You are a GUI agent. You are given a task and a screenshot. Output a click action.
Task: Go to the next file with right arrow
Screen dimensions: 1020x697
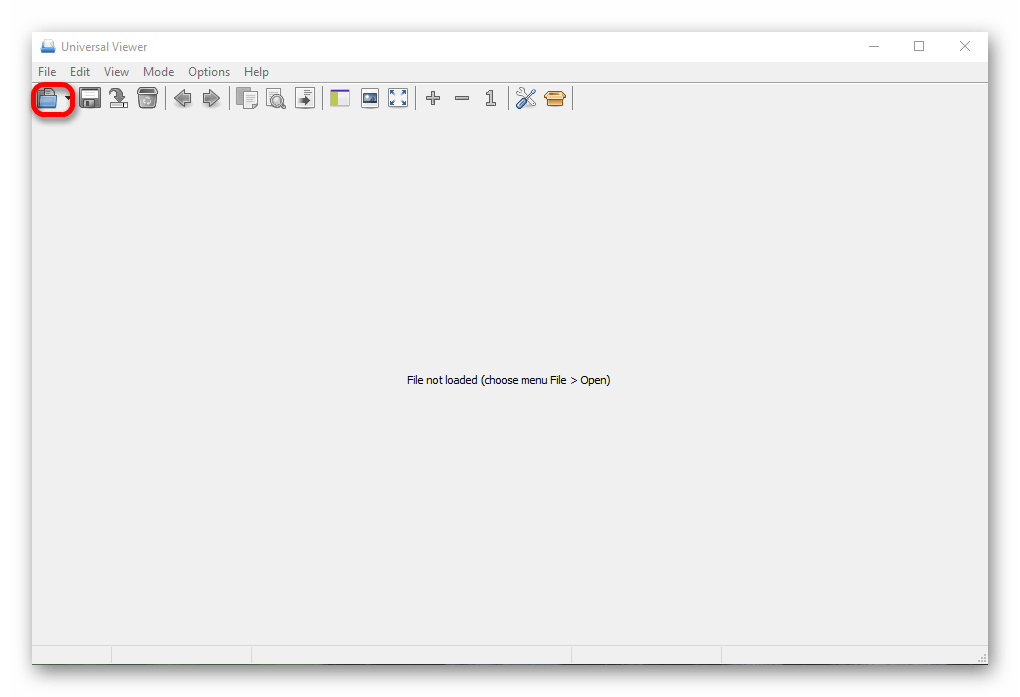pyautogui.click(x=211, y=98)
